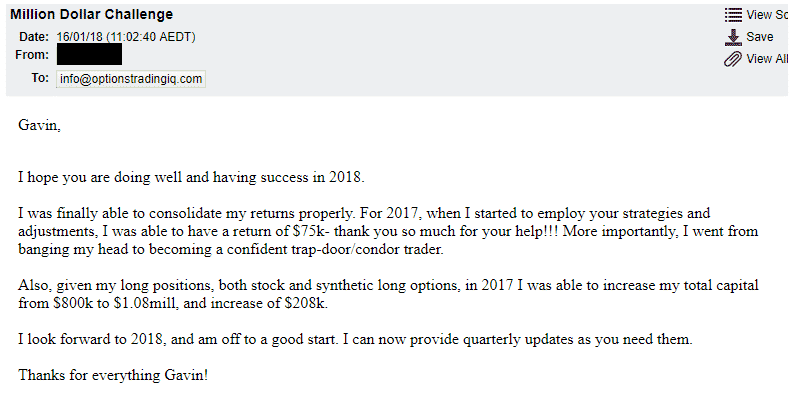797x404 pixels.
Task: Open the View Source text link
Action: coord(767,15)
